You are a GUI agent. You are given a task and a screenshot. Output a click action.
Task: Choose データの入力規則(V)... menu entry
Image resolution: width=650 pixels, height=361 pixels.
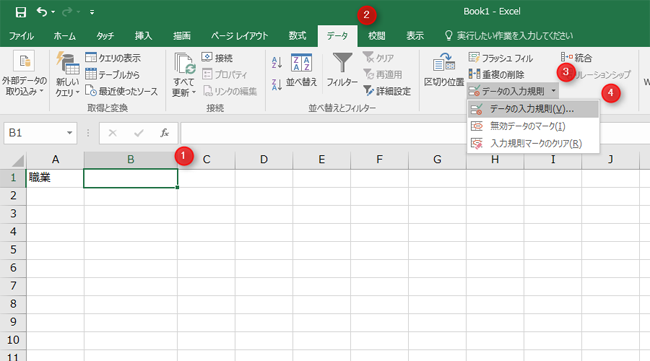[533, 109]
